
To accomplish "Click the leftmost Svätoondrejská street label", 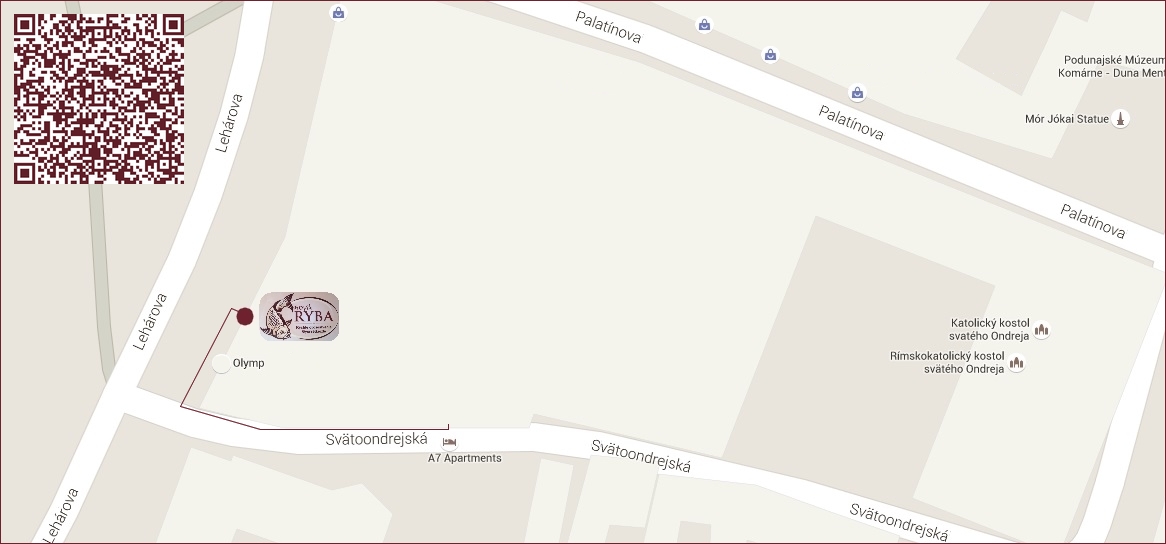I will click(x=376, y=439).
